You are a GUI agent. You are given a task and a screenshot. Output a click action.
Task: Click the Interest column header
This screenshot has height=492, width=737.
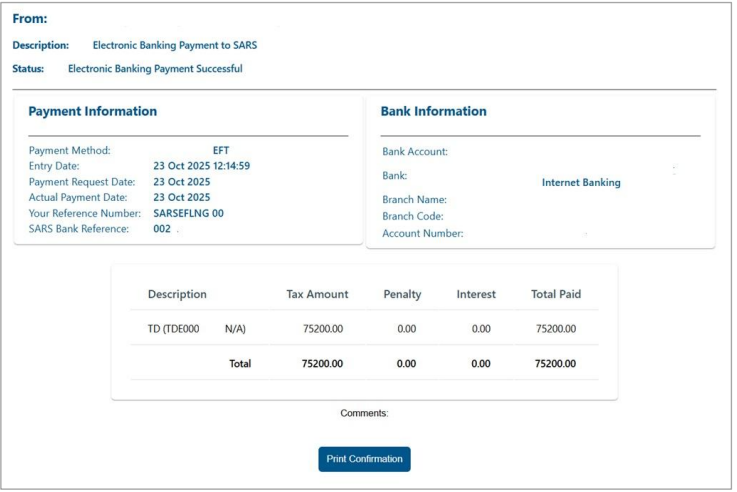point(476,294)
